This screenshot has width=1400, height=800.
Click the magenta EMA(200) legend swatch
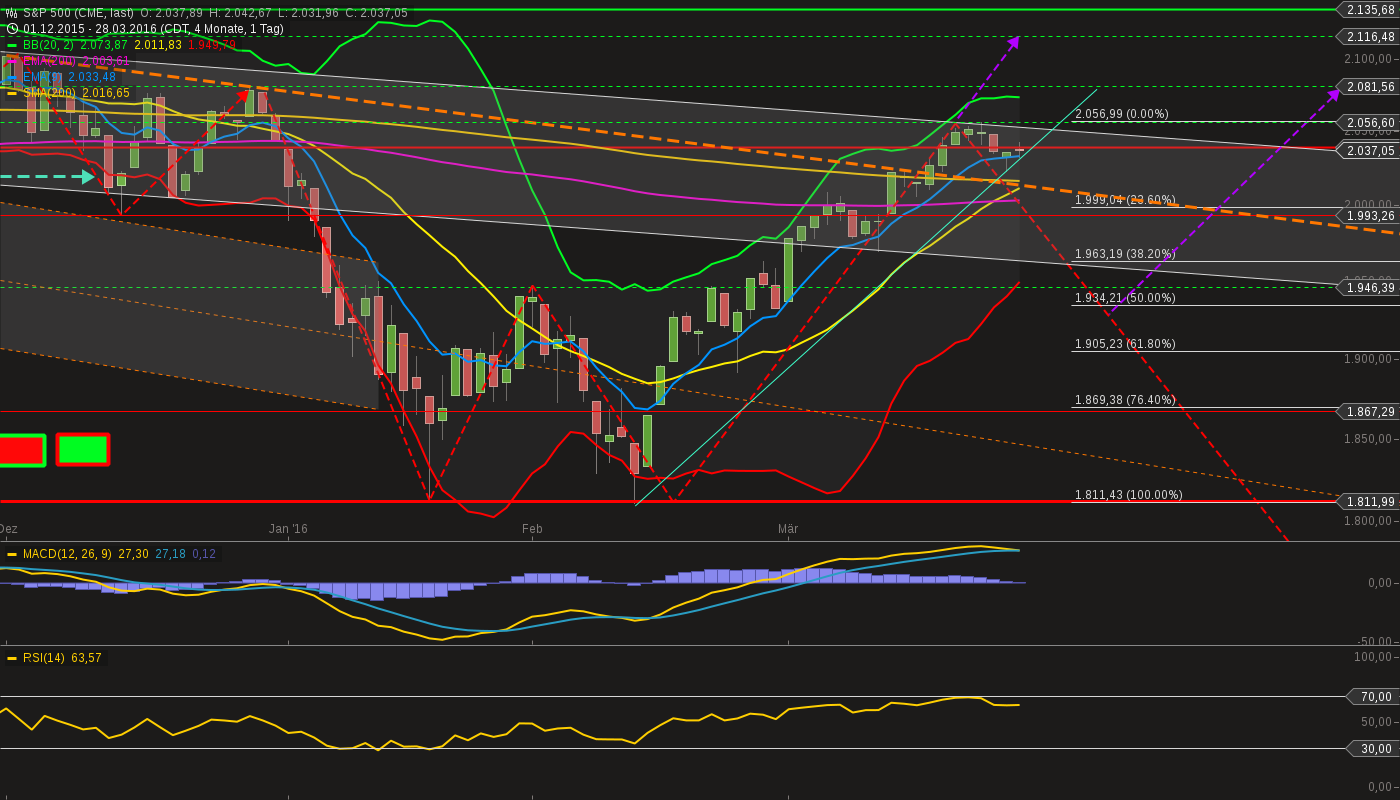(x=12, y=61)
